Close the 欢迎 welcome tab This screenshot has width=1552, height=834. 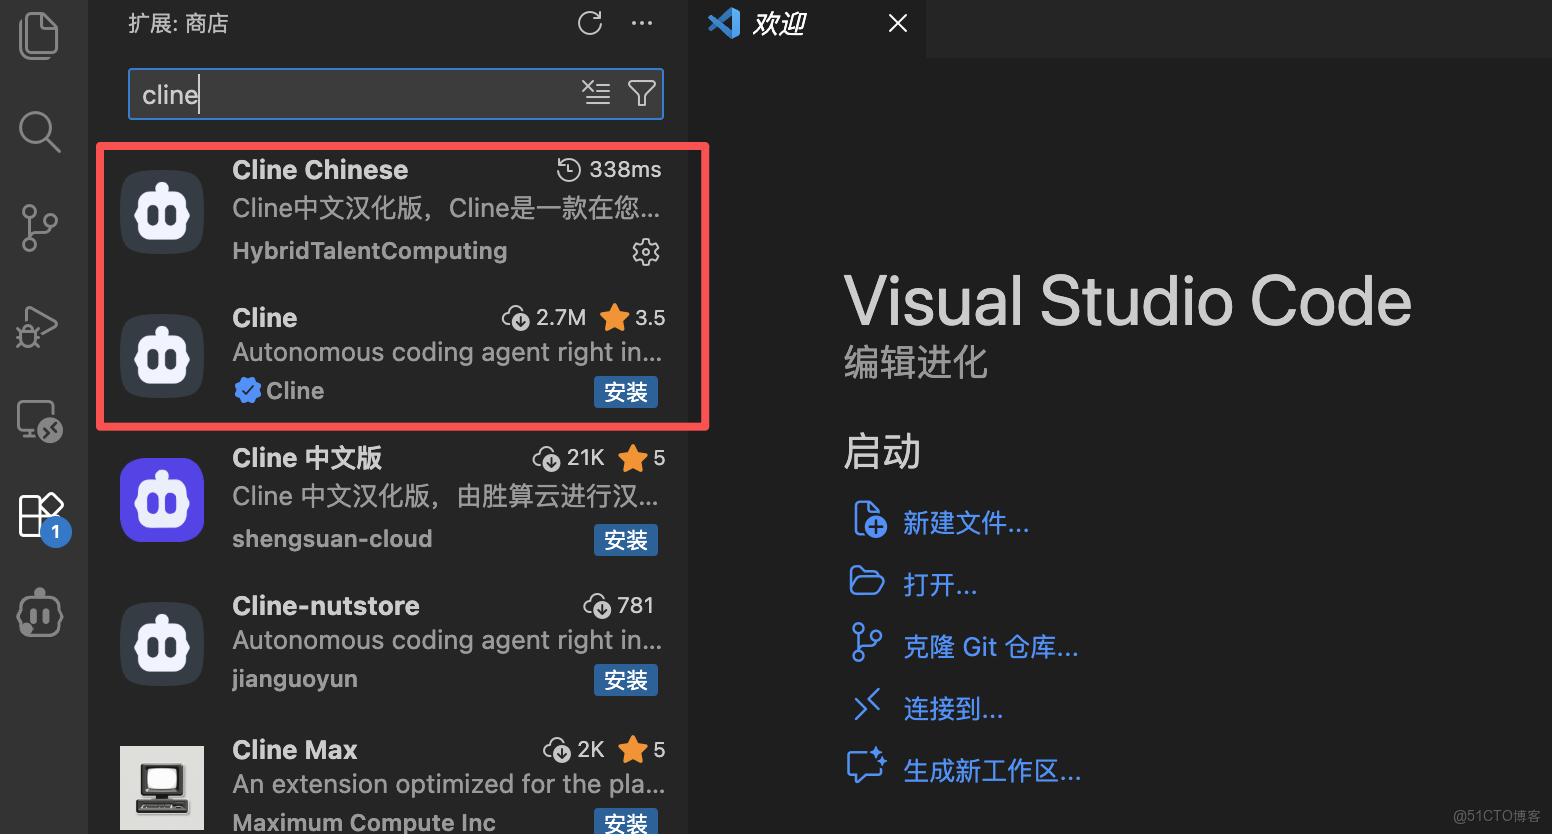(x=898, y=23)
